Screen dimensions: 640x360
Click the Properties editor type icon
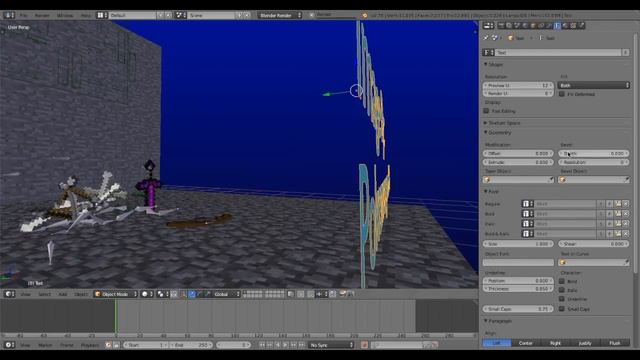(x=488, y=26)
